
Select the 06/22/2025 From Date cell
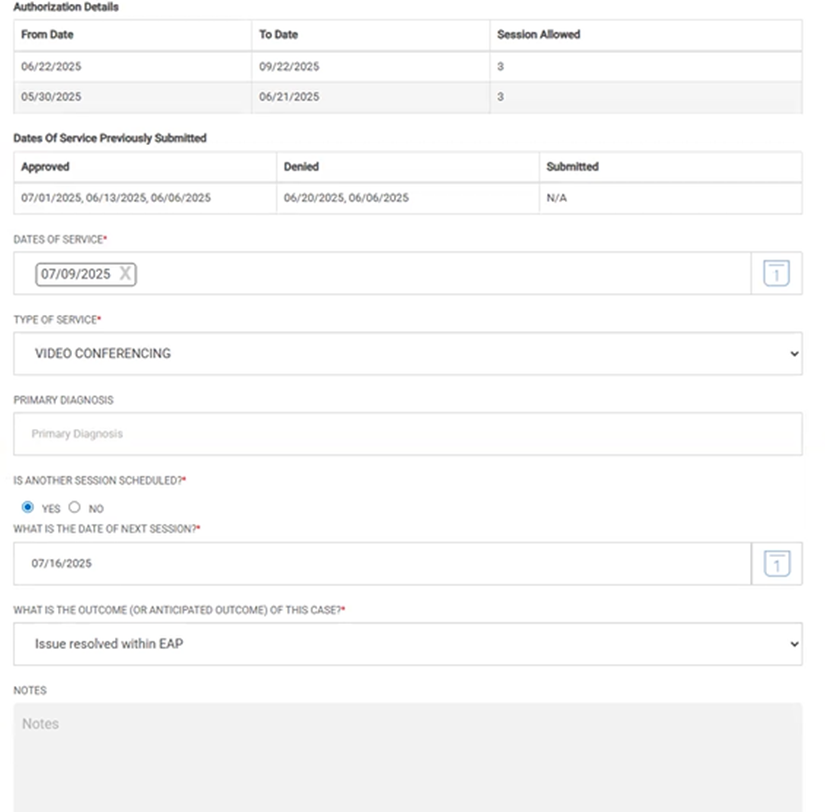click(x=51, y=66)
